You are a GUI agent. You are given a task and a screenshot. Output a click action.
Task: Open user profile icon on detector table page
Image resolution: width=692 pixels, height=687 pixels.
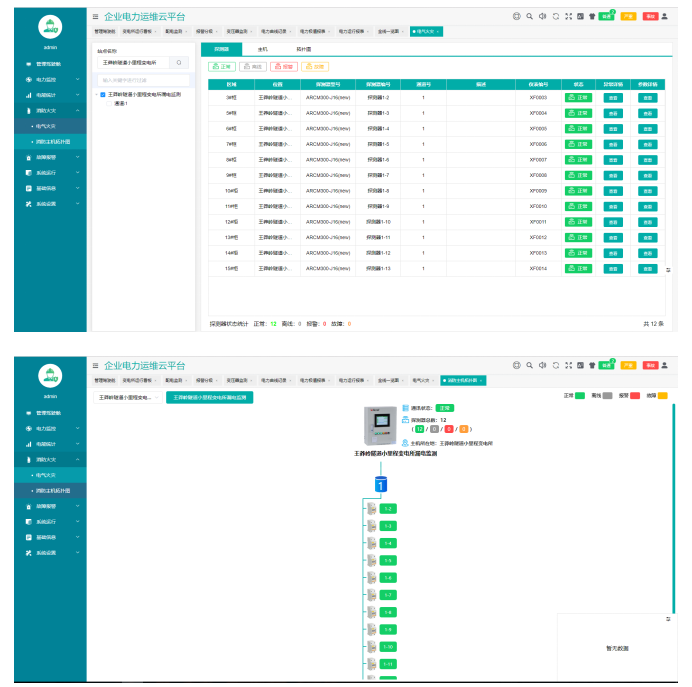point(664,16)
